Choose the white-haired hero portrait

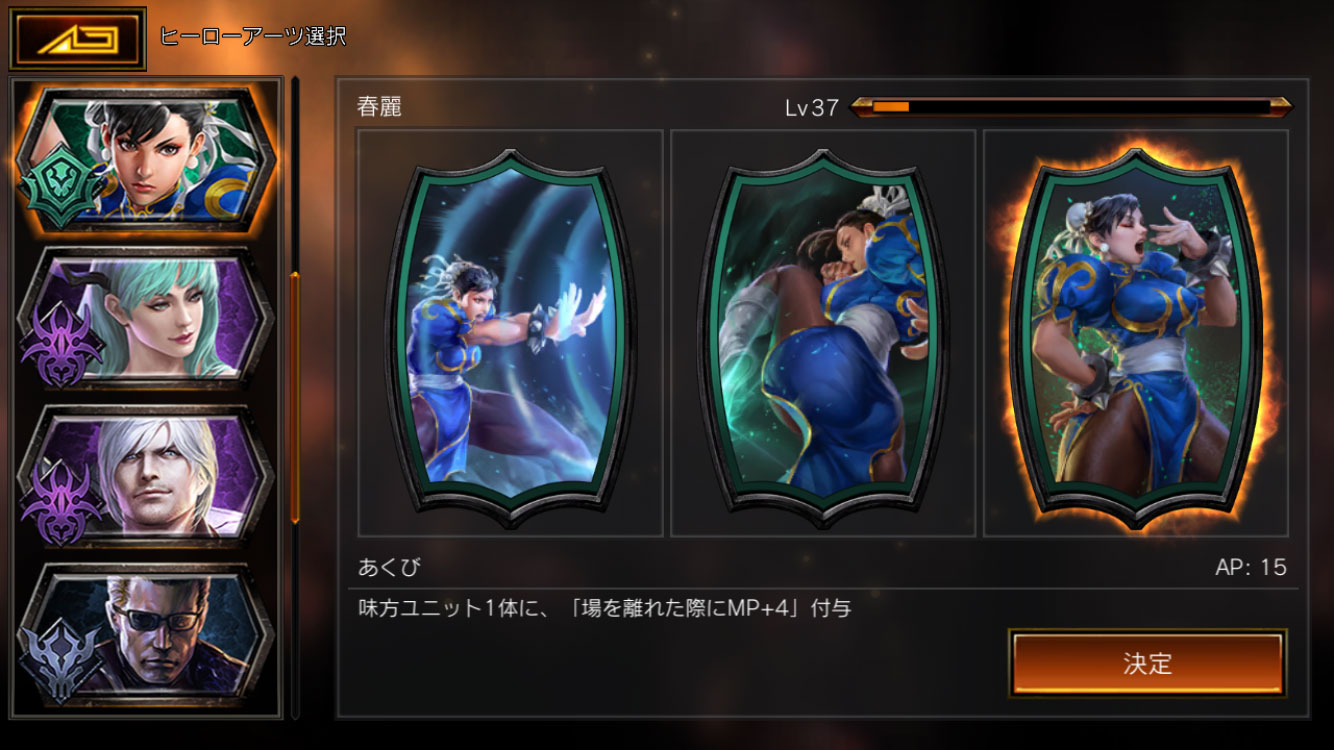pyautogui.click(x=145, y=475)
